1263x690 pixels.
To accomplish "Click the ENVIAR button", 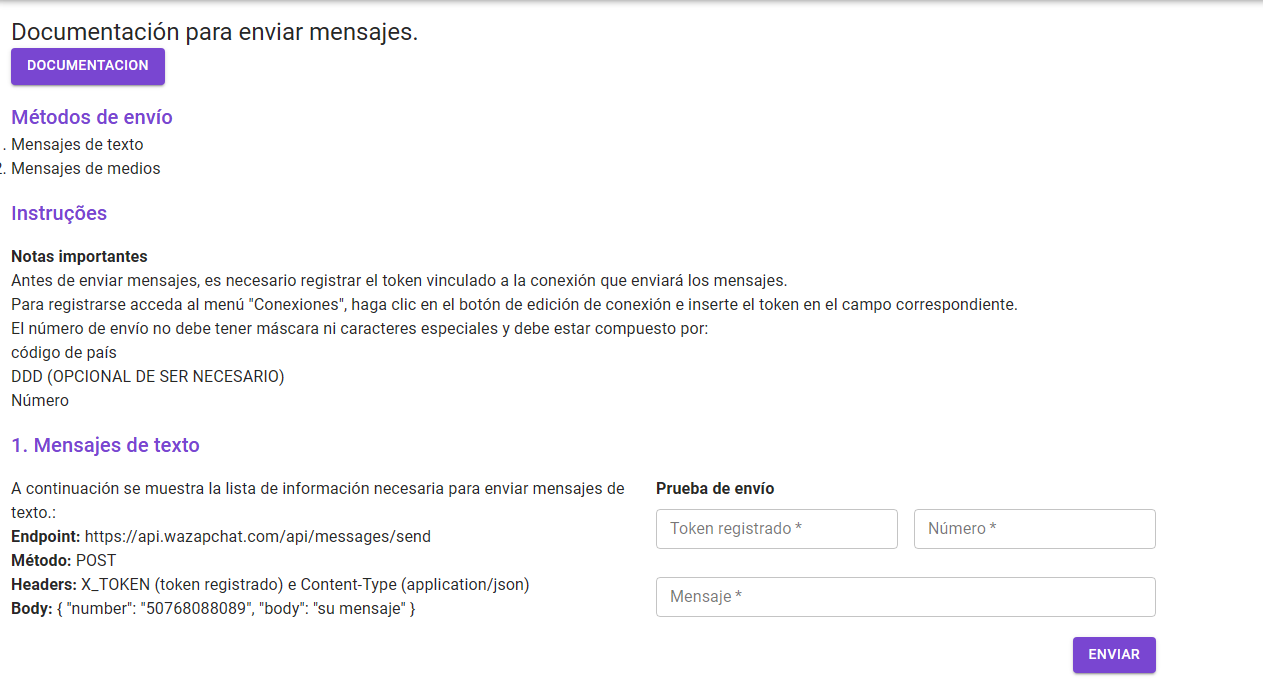I will [1114, 655].
